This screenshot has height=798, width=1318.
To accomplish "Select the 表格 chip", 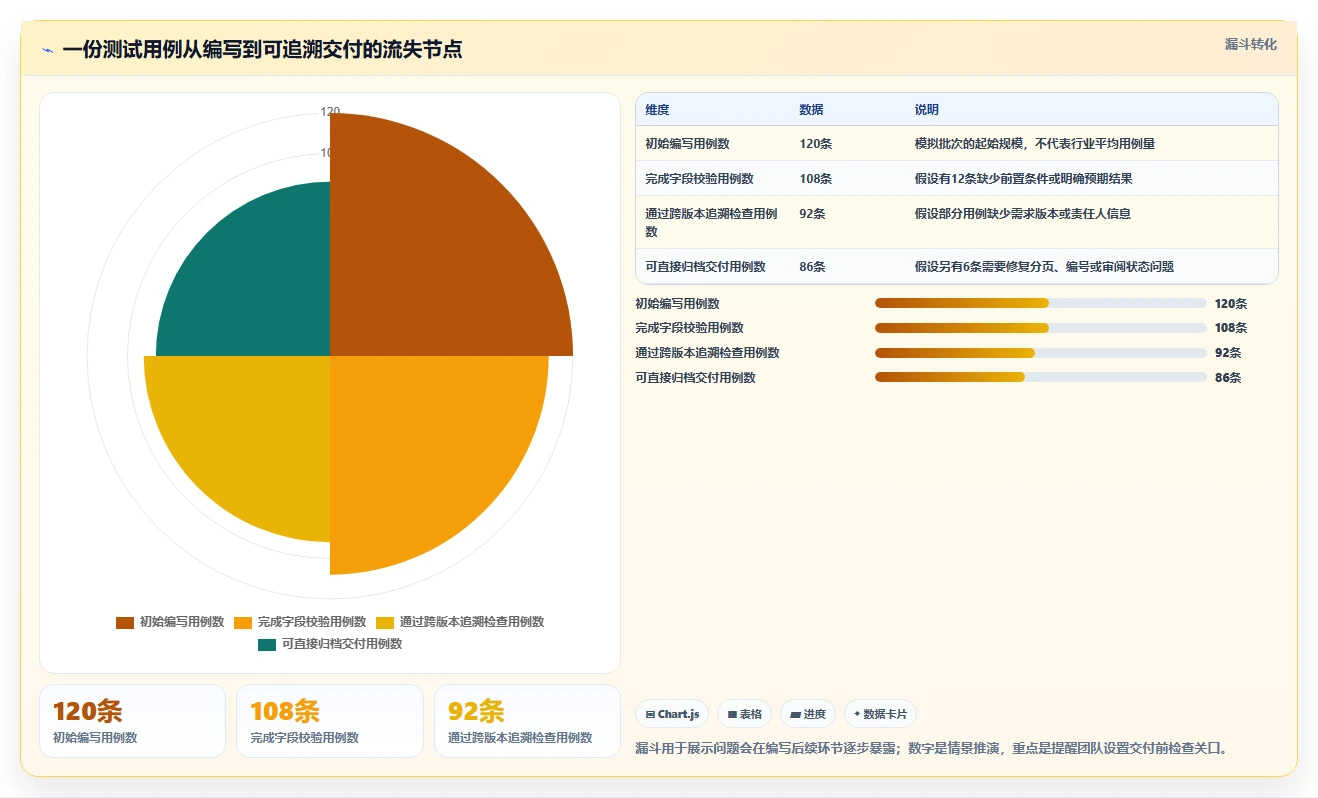I will 744,714.
